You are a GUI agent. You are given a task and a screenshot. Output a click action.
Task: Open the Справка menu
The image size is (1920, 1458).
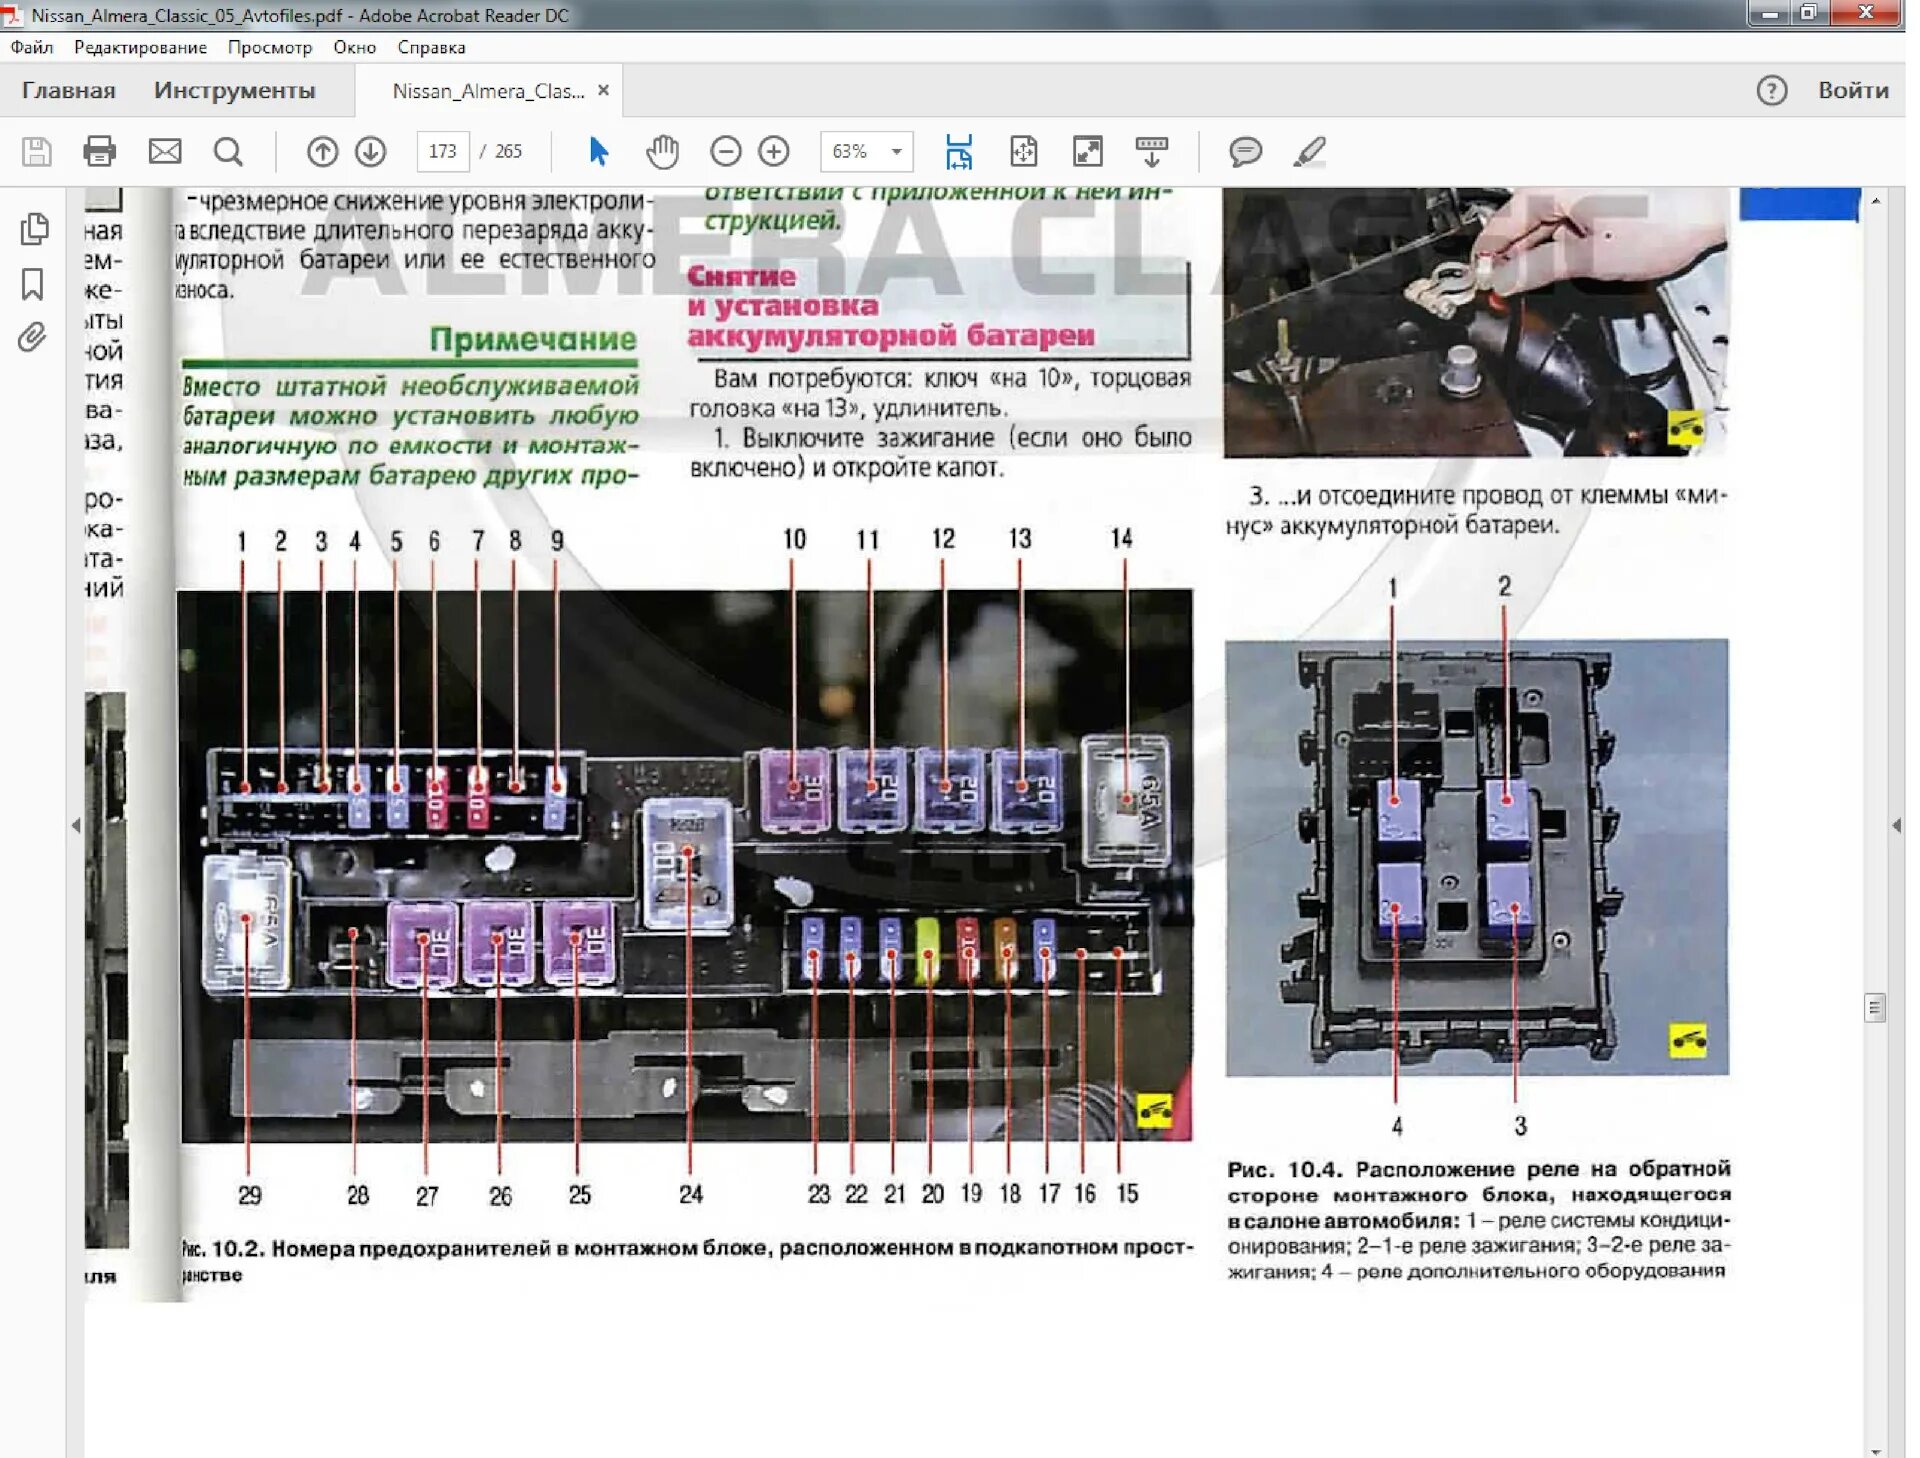(x=431, y=47)
